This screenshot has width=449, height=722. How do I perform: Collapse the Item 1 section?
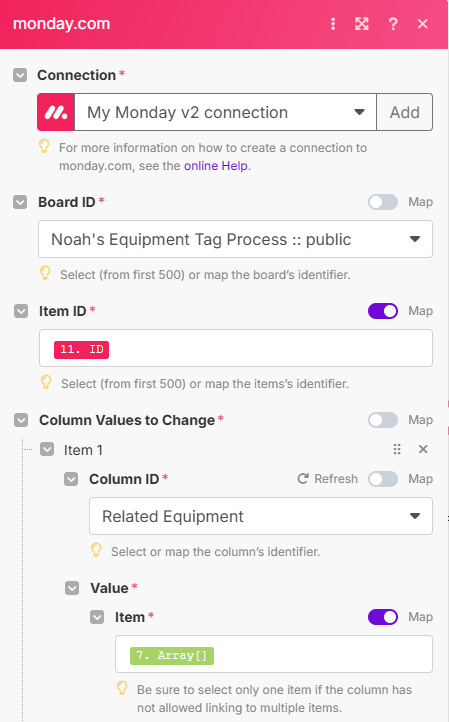coord(47,449)
